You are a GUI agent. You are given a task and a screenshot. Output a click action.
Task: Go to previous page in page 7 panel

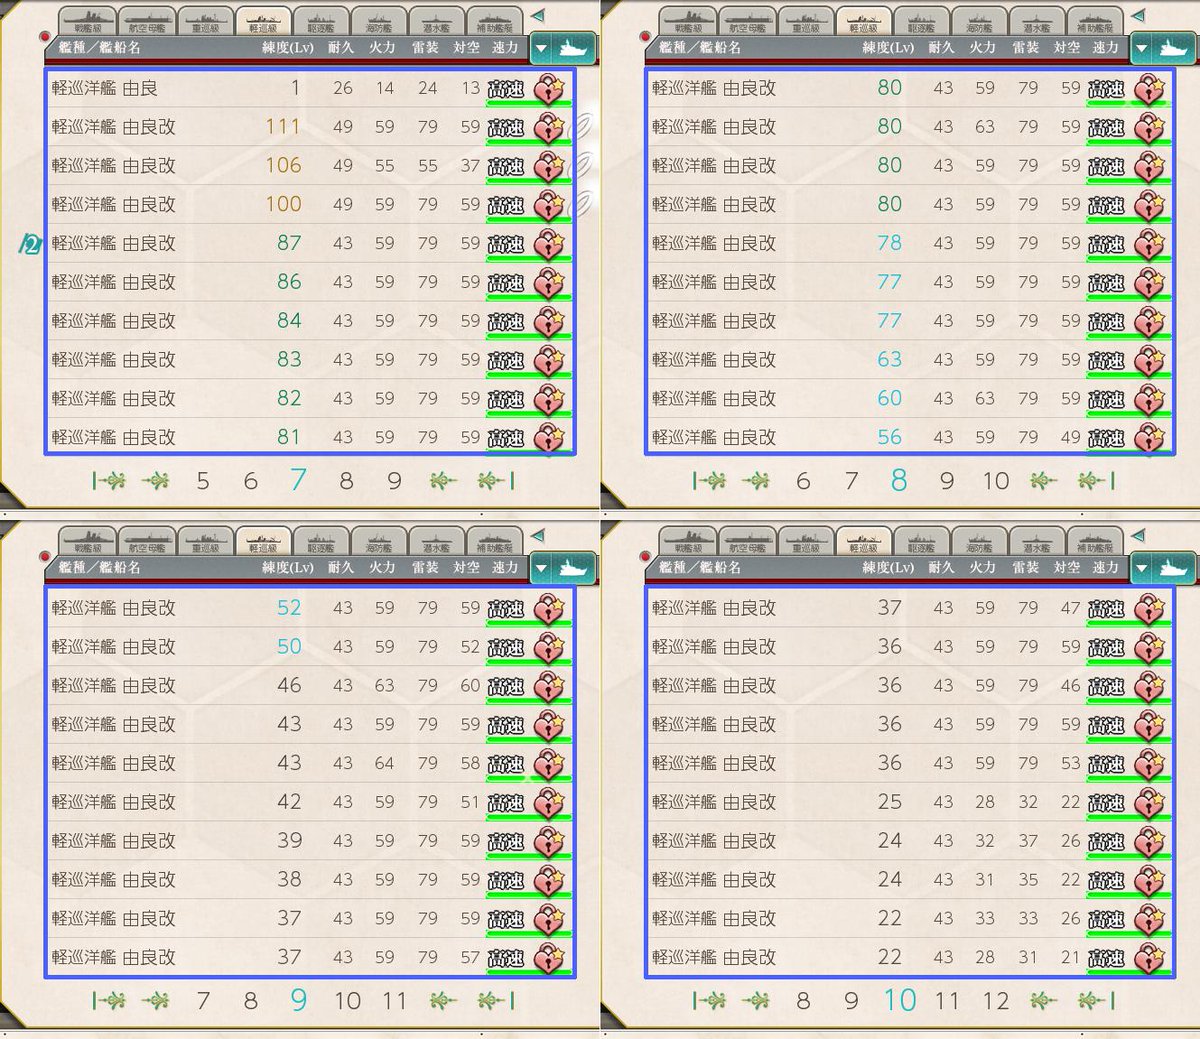click(x=155, y=481)
